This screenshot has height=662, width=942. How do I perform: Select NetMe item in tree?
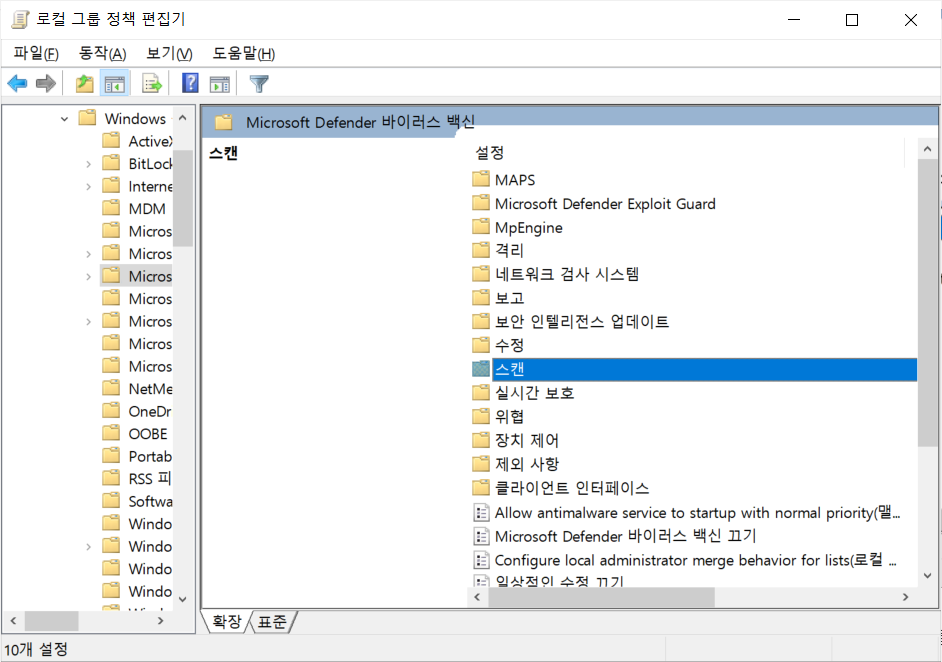[x=150, y=389]
